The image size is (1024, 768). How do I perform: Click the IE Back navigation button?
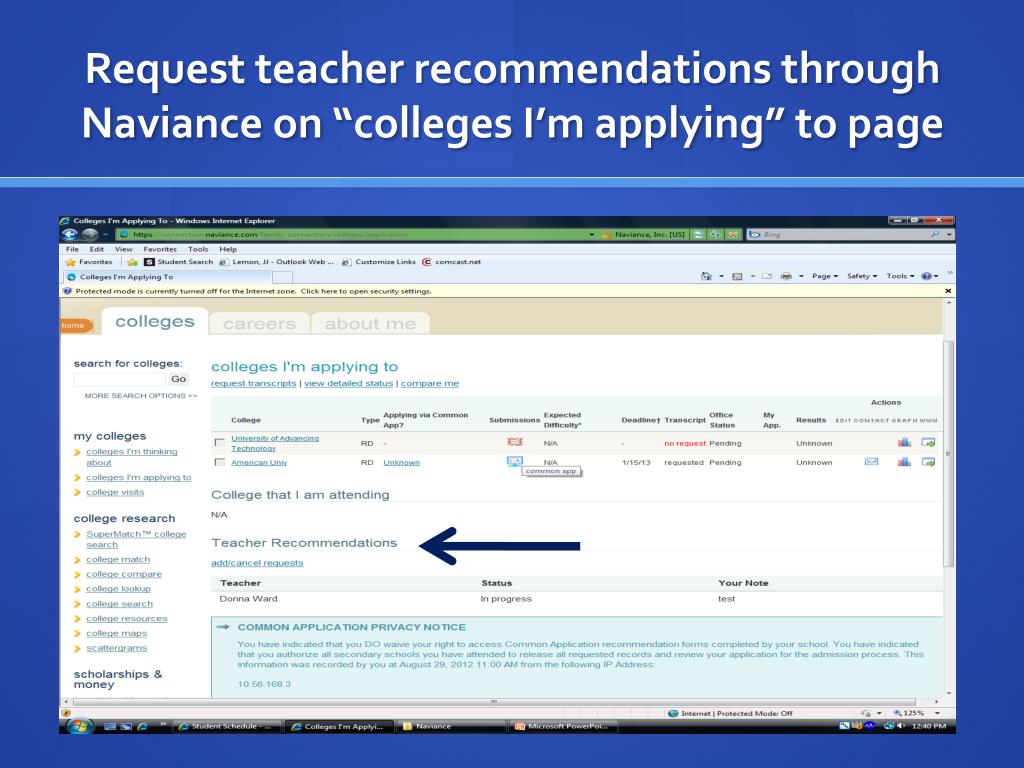click(x=69, y=234)
